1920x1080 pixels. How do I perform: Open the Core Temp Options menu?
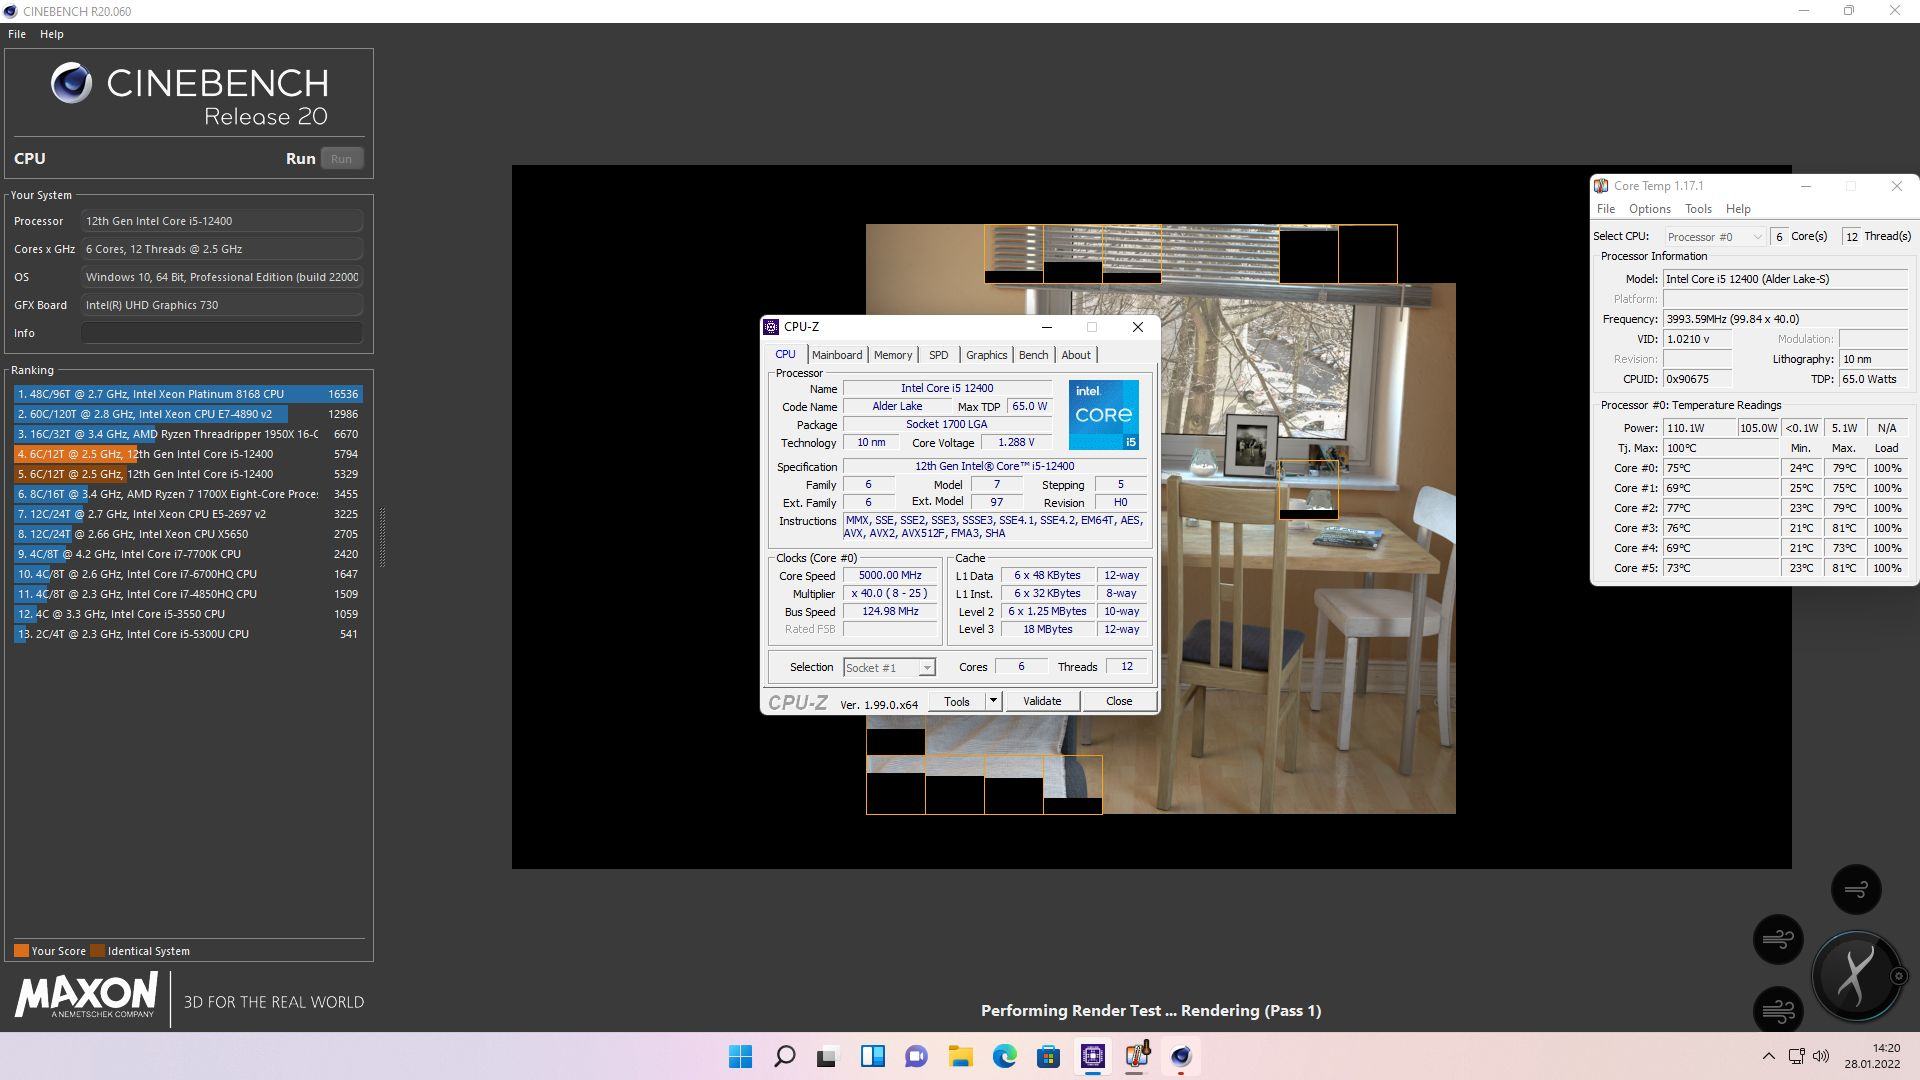pyautogui.click(x=1650, y=209)
